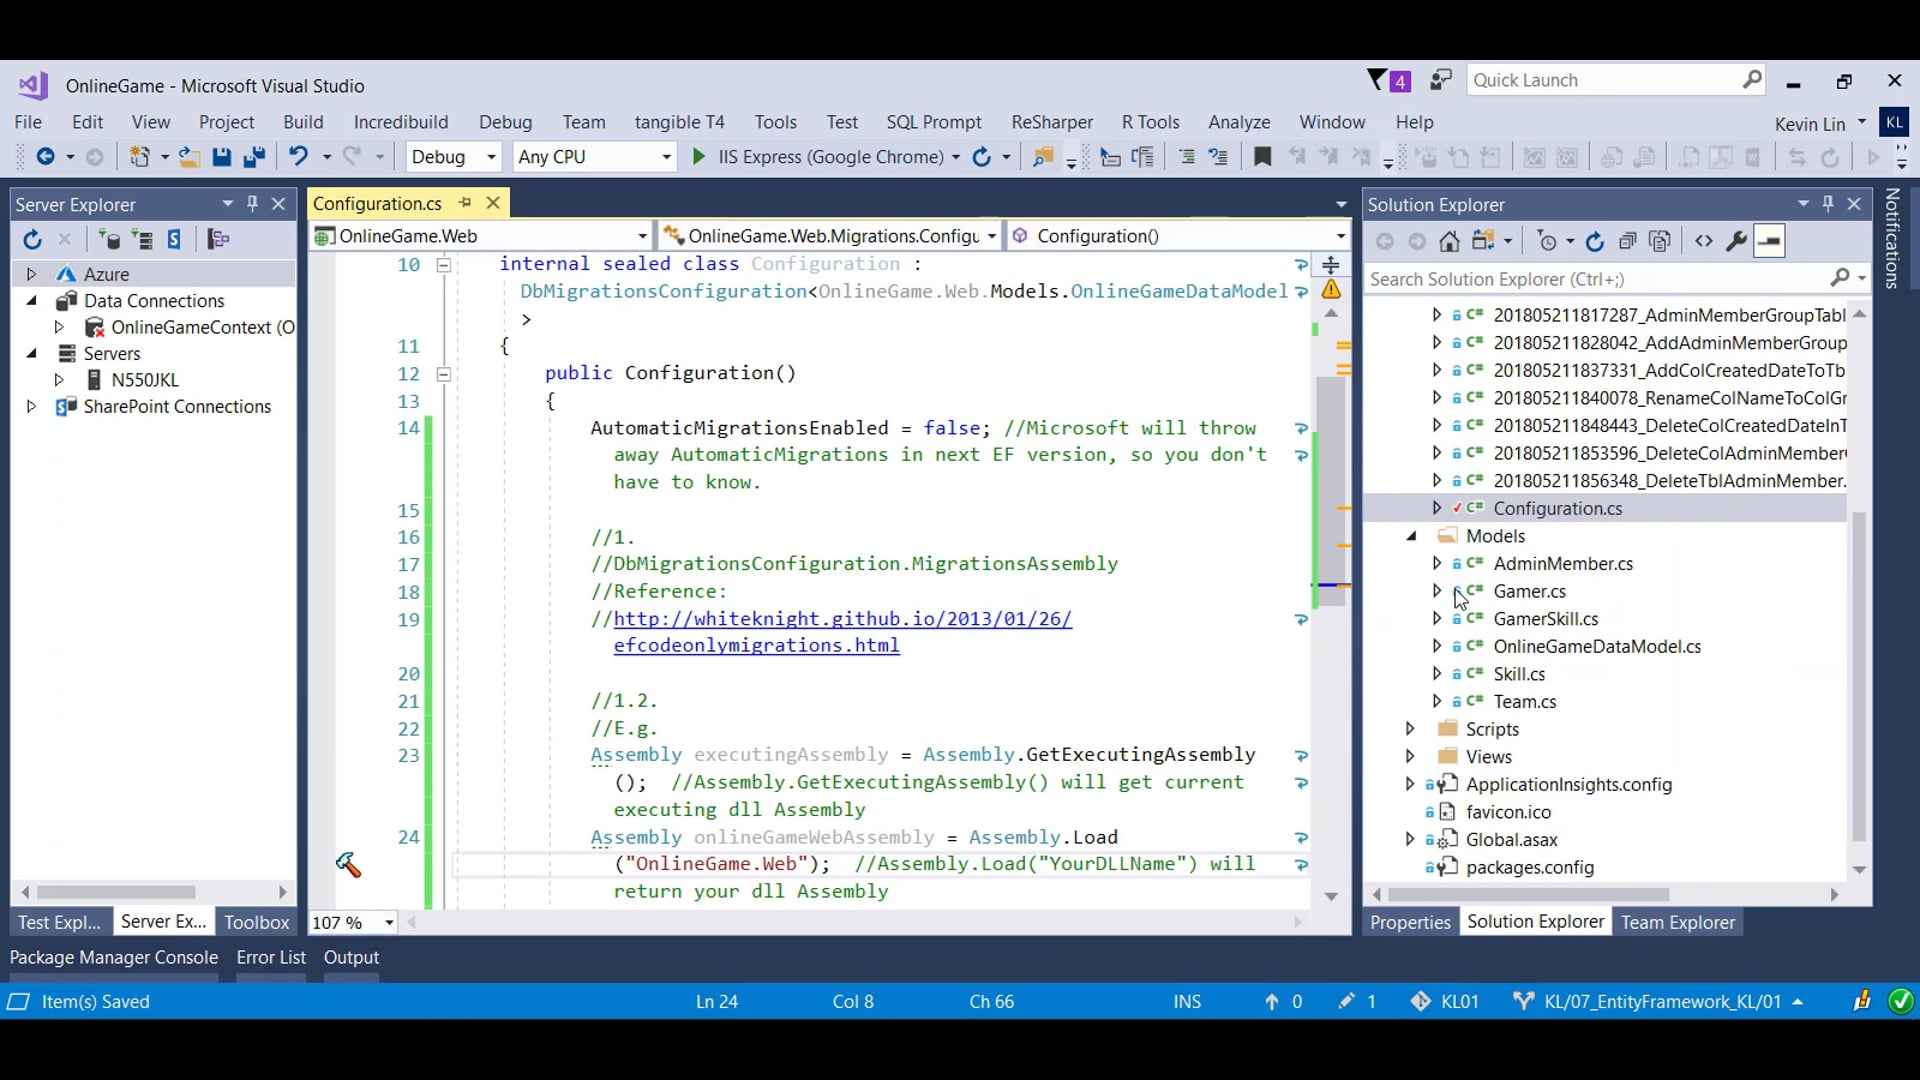
Task: Switch to the Team Explorer tab
Action: tap(1677, 922)
